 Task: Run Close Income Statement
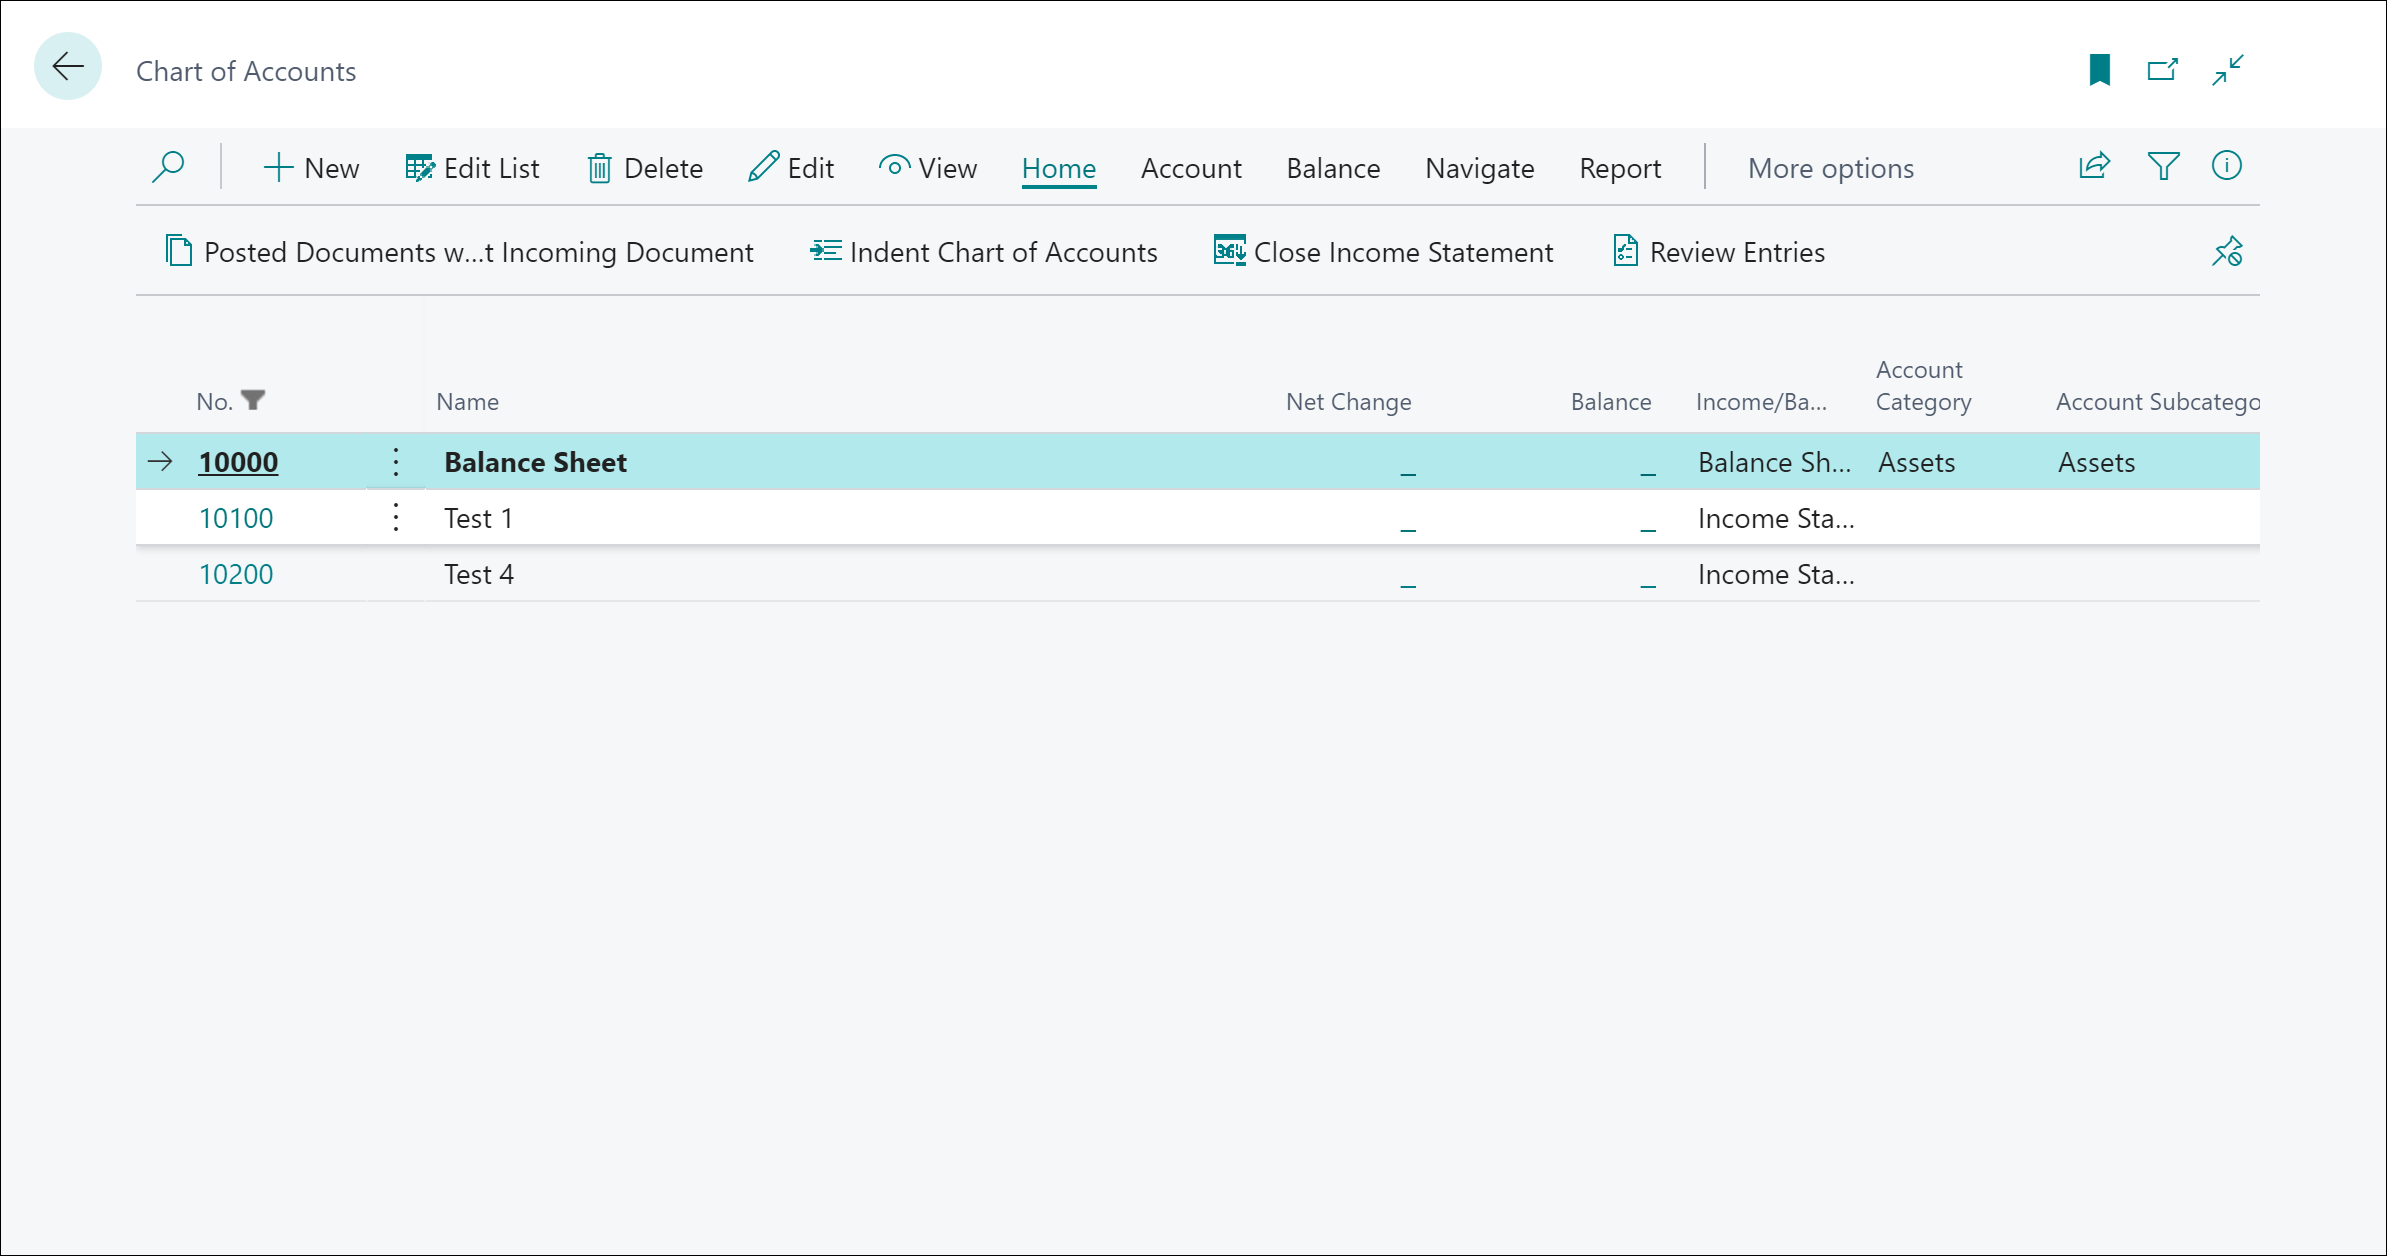(x=1384, y=252)
